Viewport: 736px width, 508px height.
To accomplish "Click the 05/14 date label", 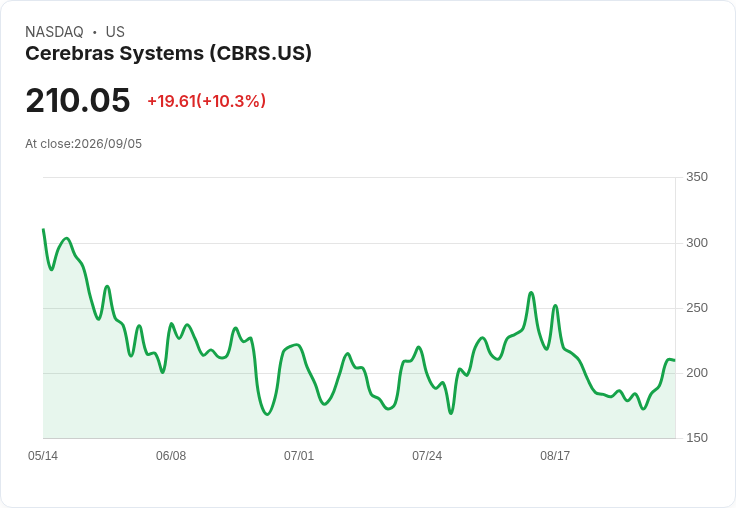I will coord(43,456).
